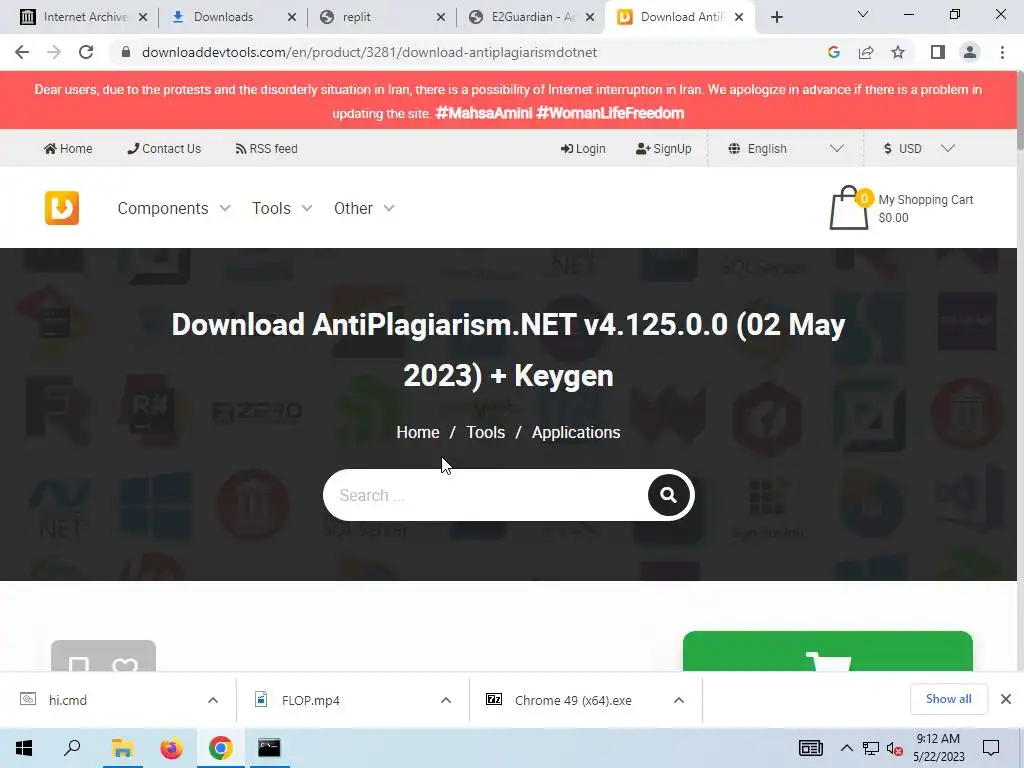Click the Login link

coord(583,149)
